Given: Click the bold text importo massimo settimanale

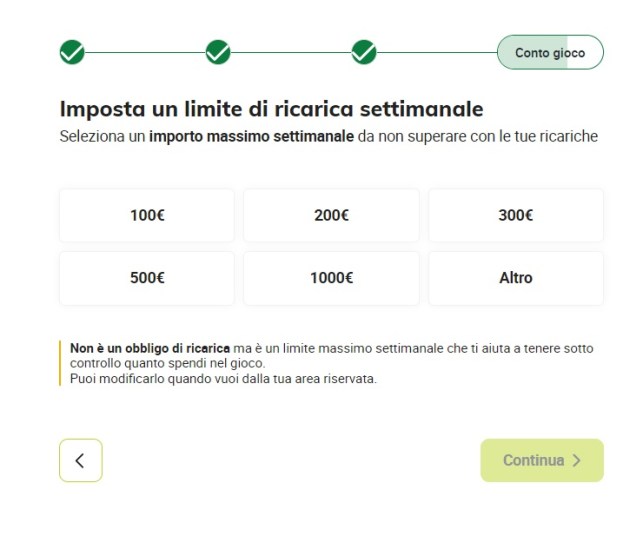Looking at the screenshot, I should [251, 136].
